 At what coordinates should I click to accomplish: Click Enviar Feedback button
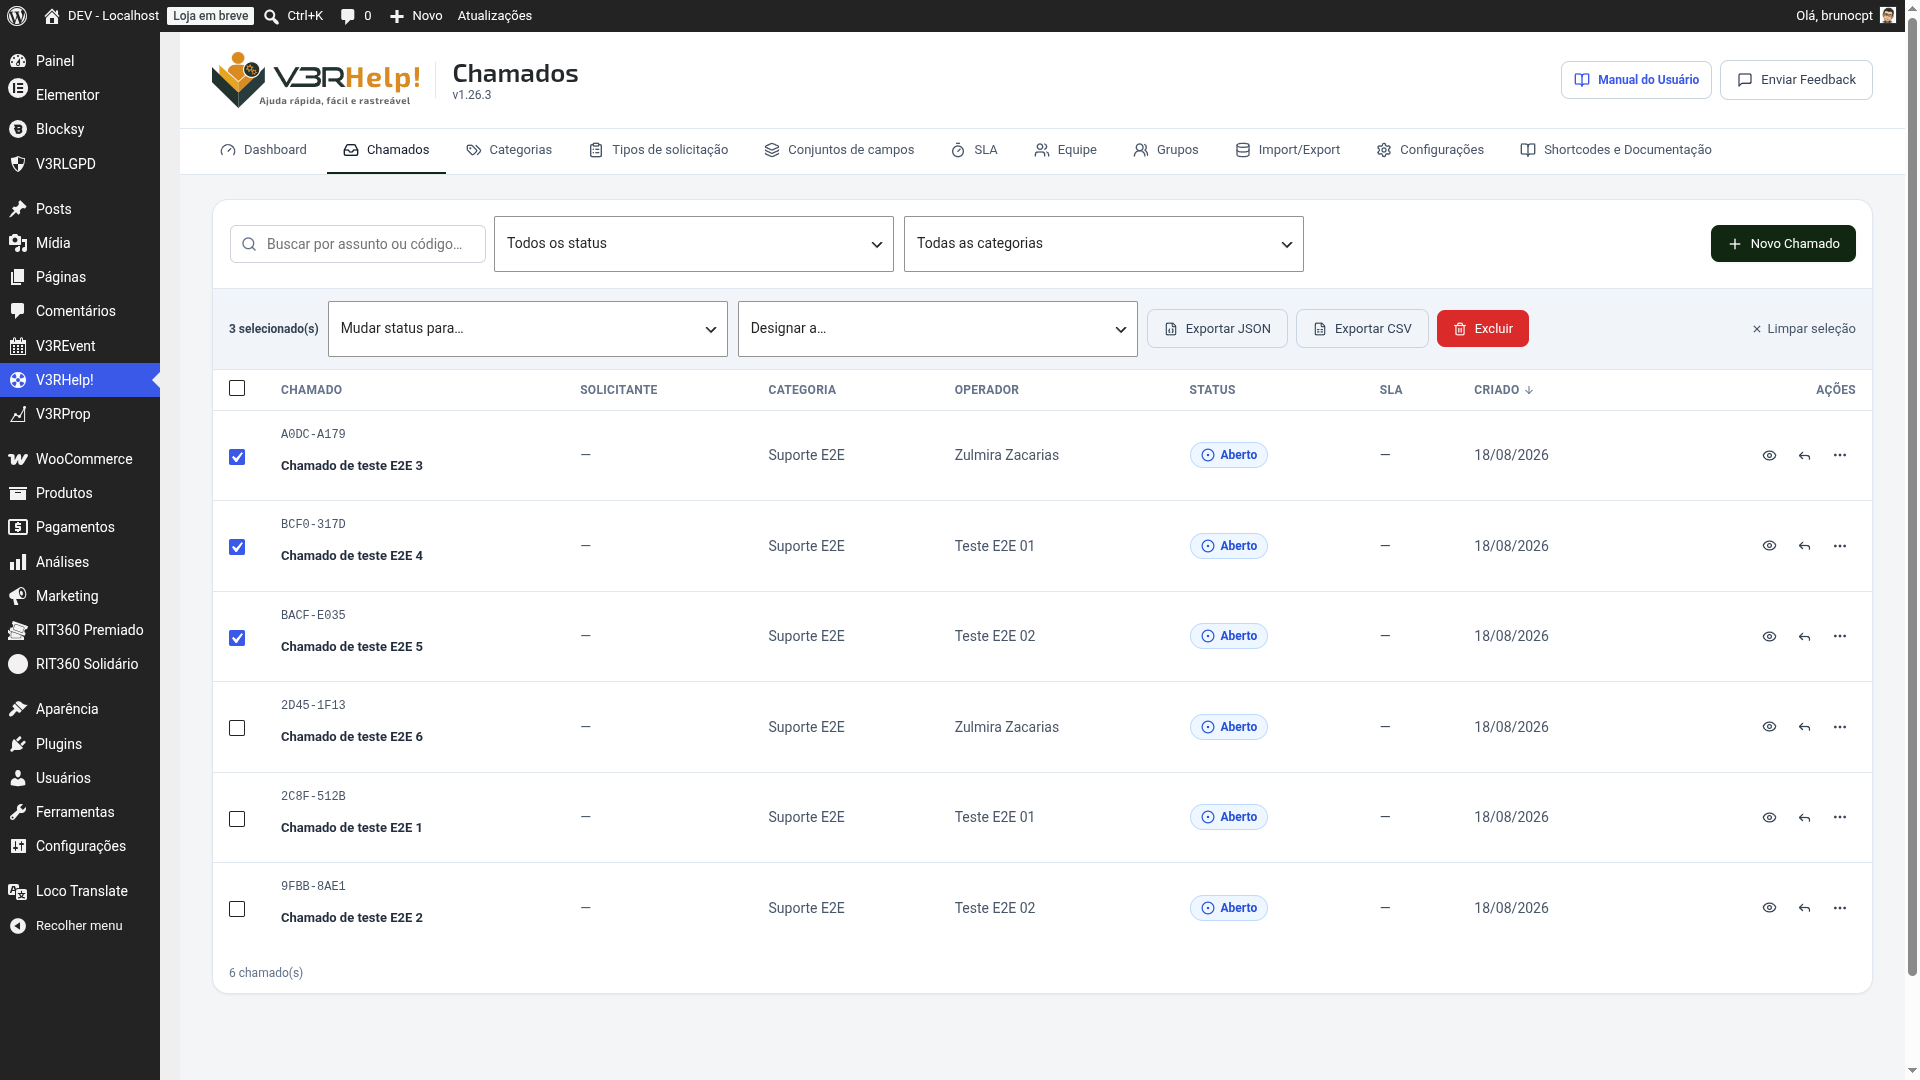[x=1796, y=80]
